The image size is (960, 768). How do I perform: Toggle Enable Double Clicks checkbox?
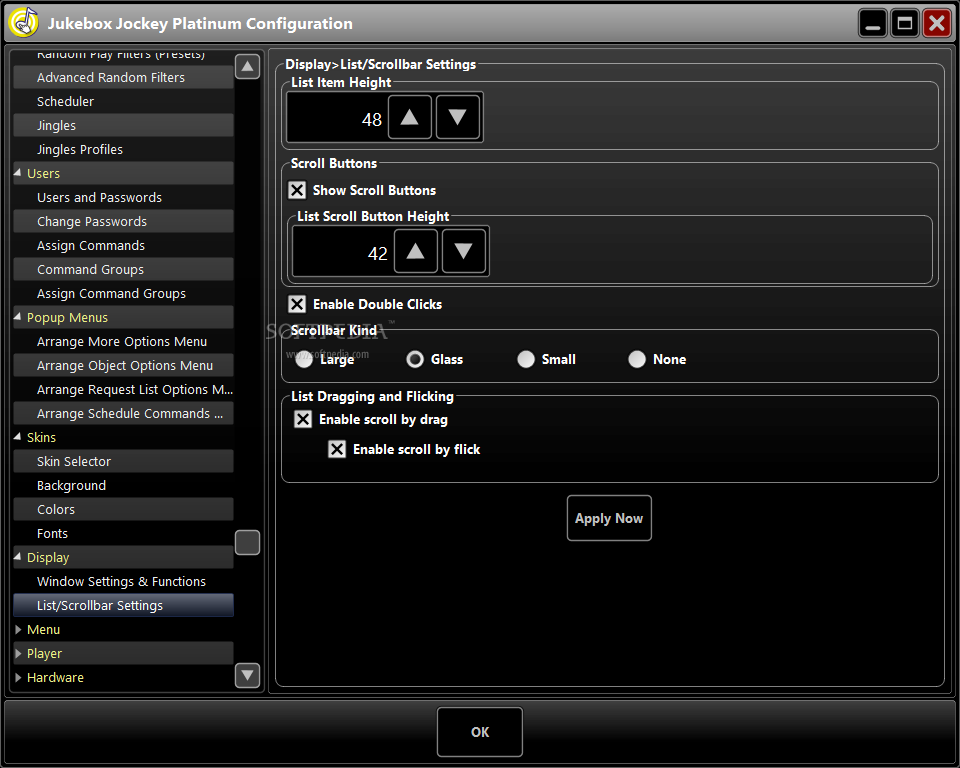pyautogui.click(x=297, y=304)
